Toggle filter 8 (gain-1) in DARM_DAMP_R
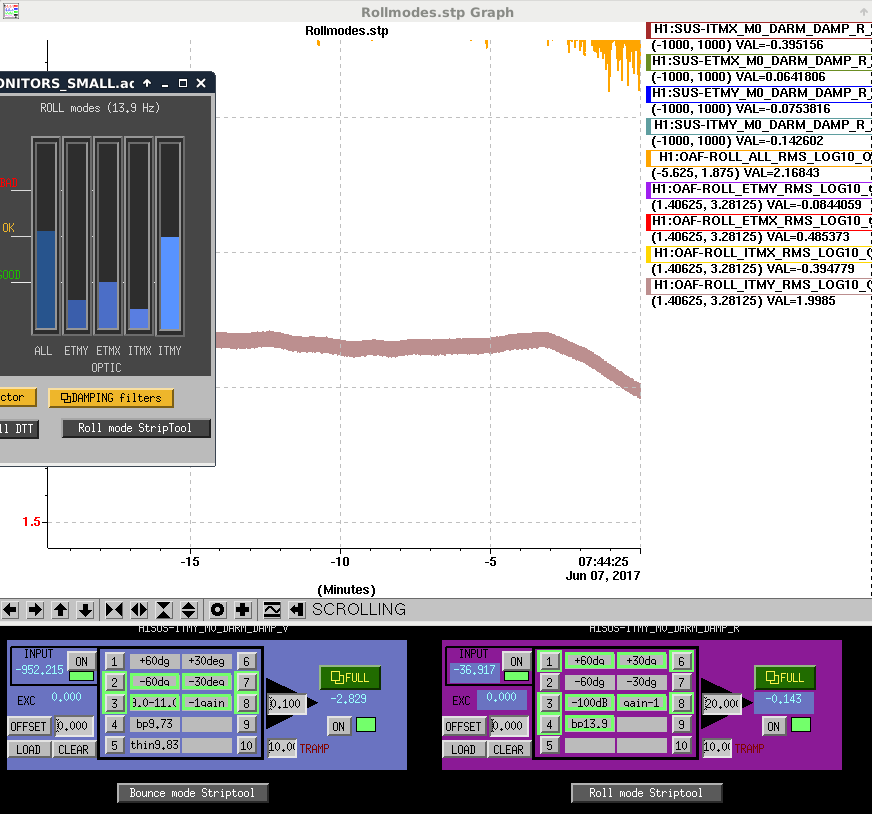 point(681,703)
